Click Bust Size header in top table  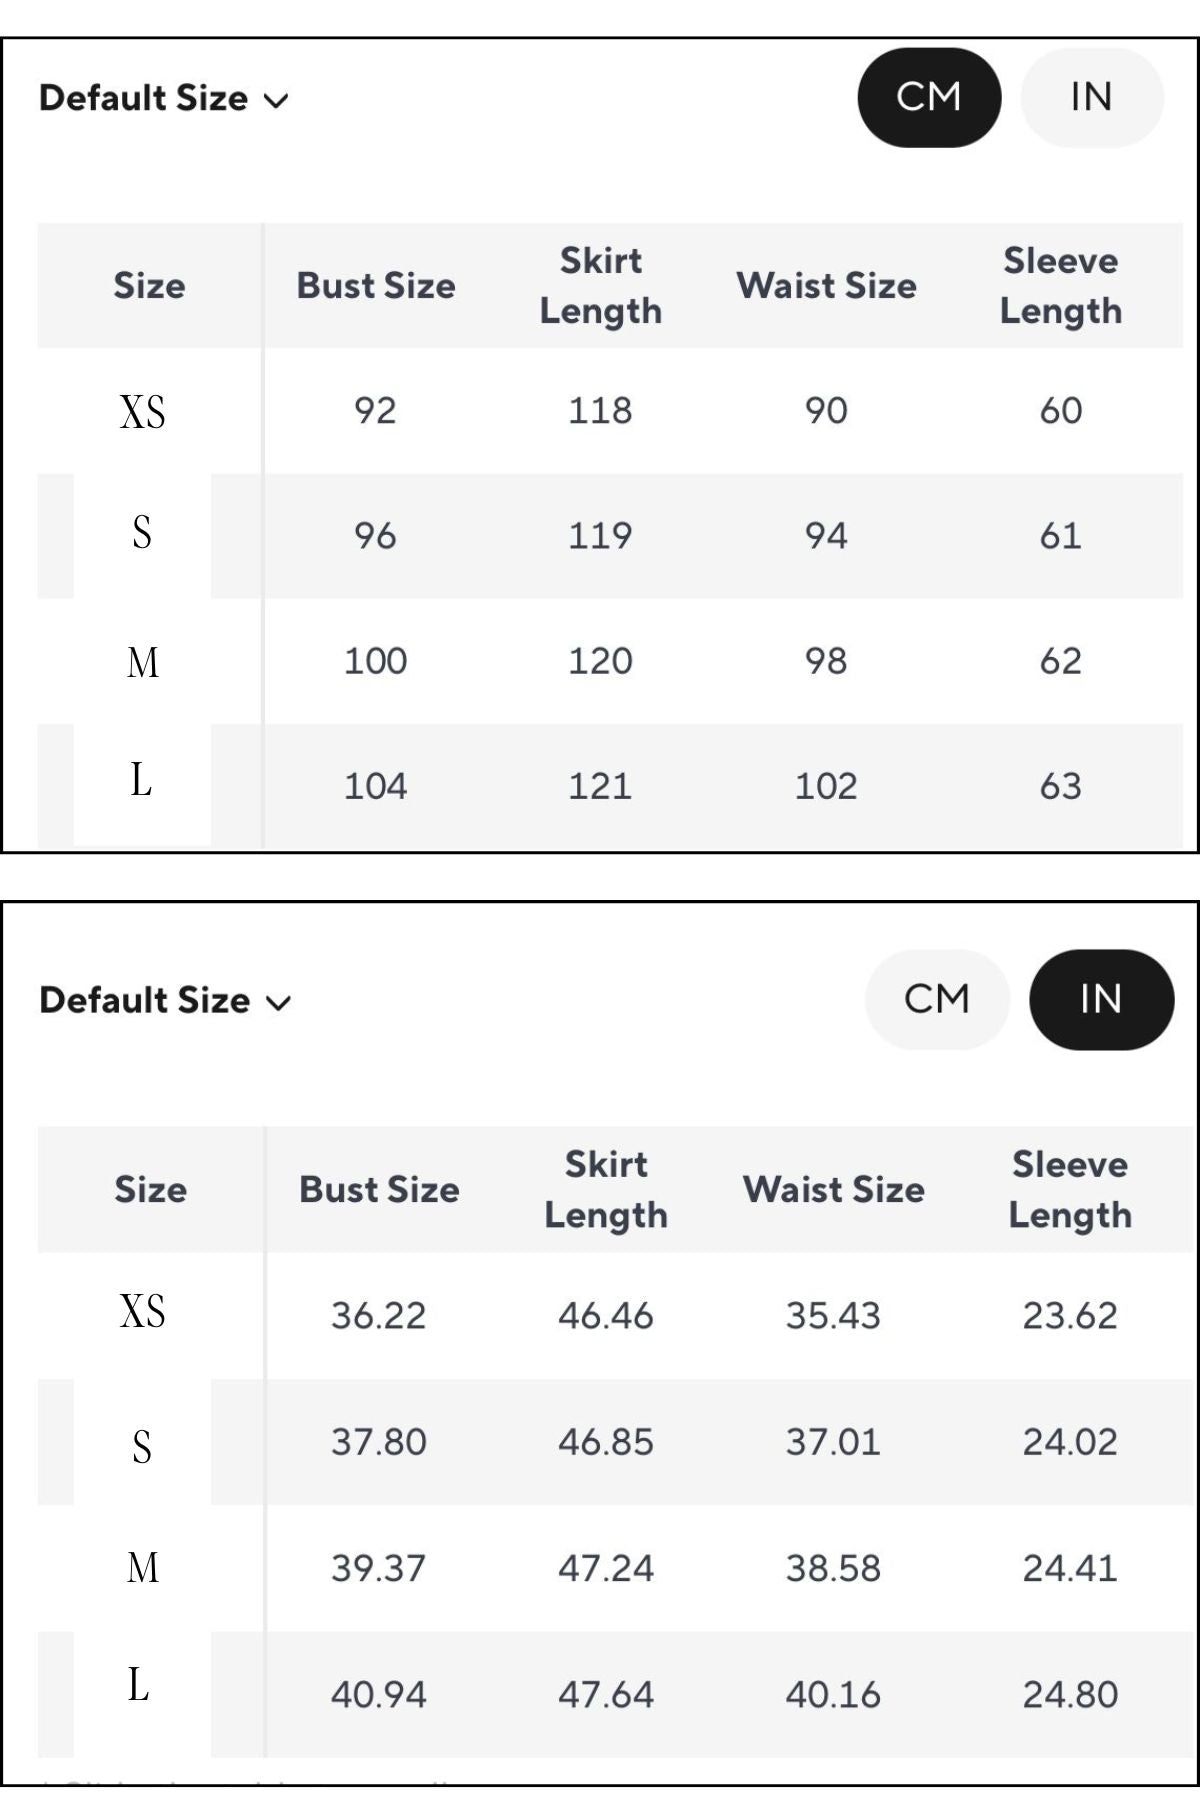(376, 286)
